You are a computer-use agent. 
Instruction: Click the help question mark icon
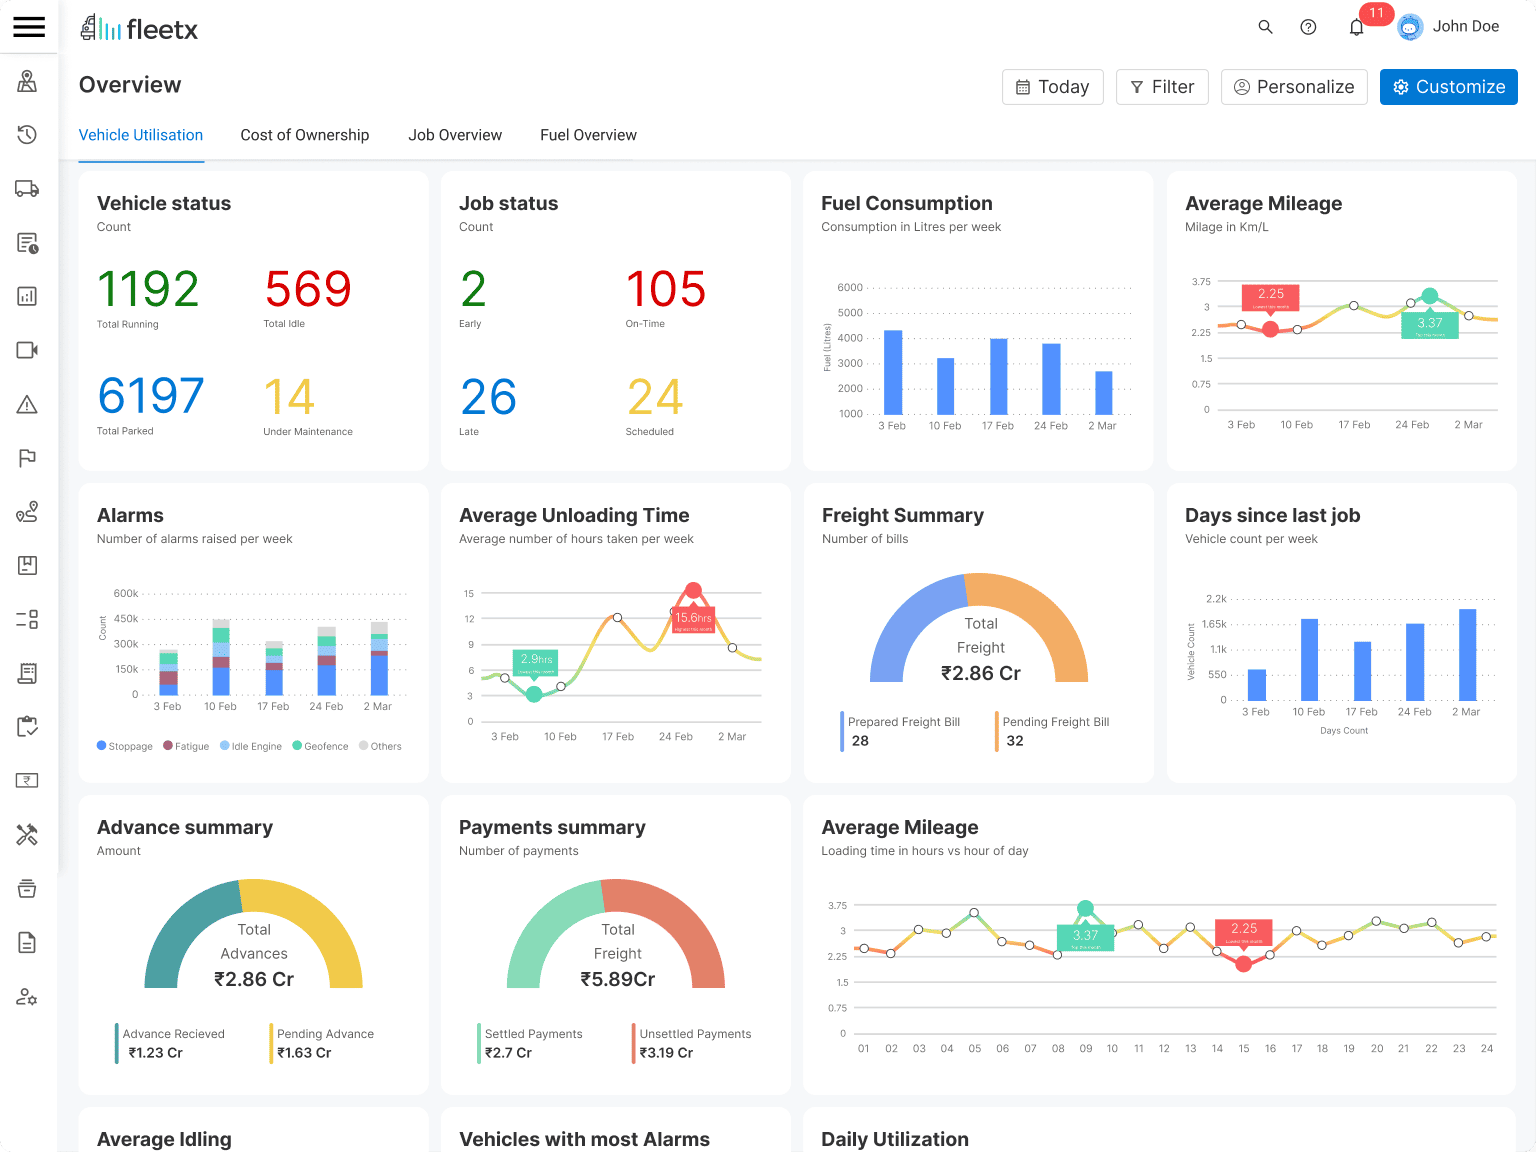click(1308, 27)
